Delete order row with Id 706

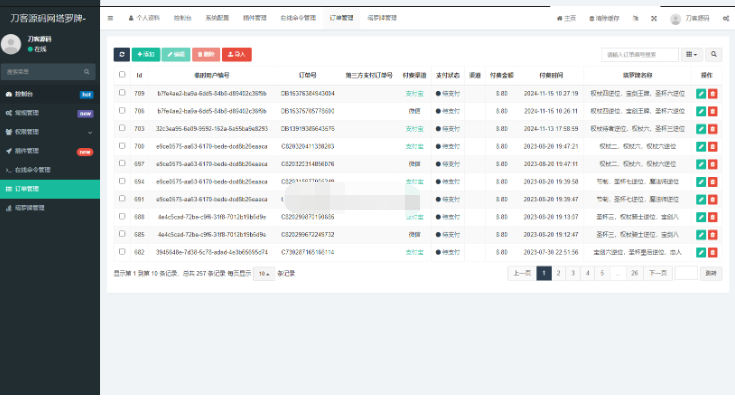click(x=712, y=111)
